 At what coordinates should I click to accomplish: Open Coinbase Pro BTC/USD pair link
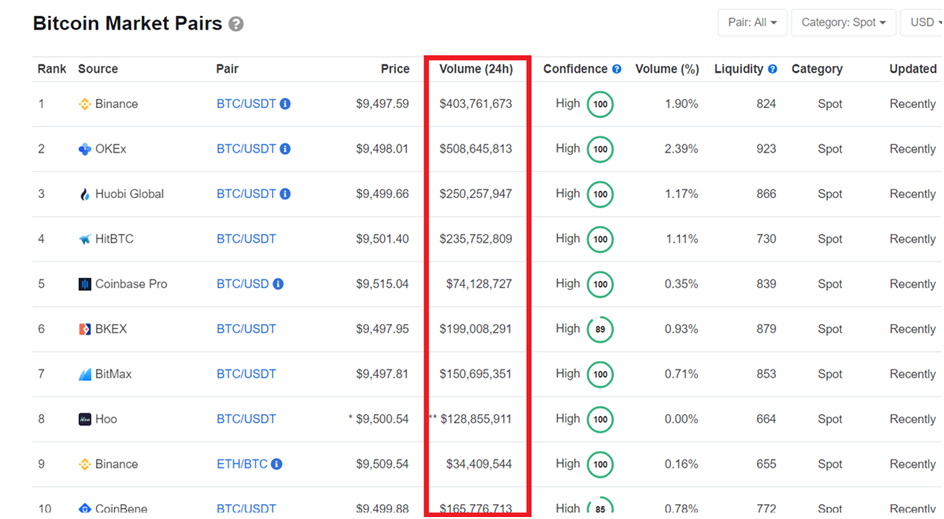point(243,284)
